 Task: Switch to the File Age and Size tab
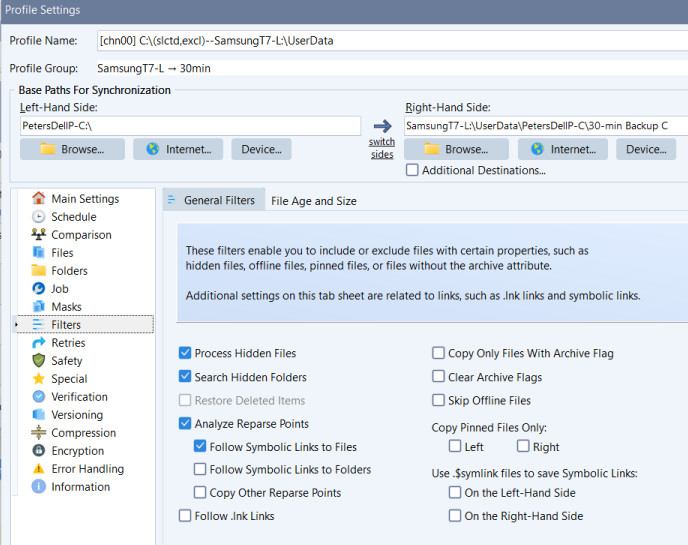[x=314, y=201]
